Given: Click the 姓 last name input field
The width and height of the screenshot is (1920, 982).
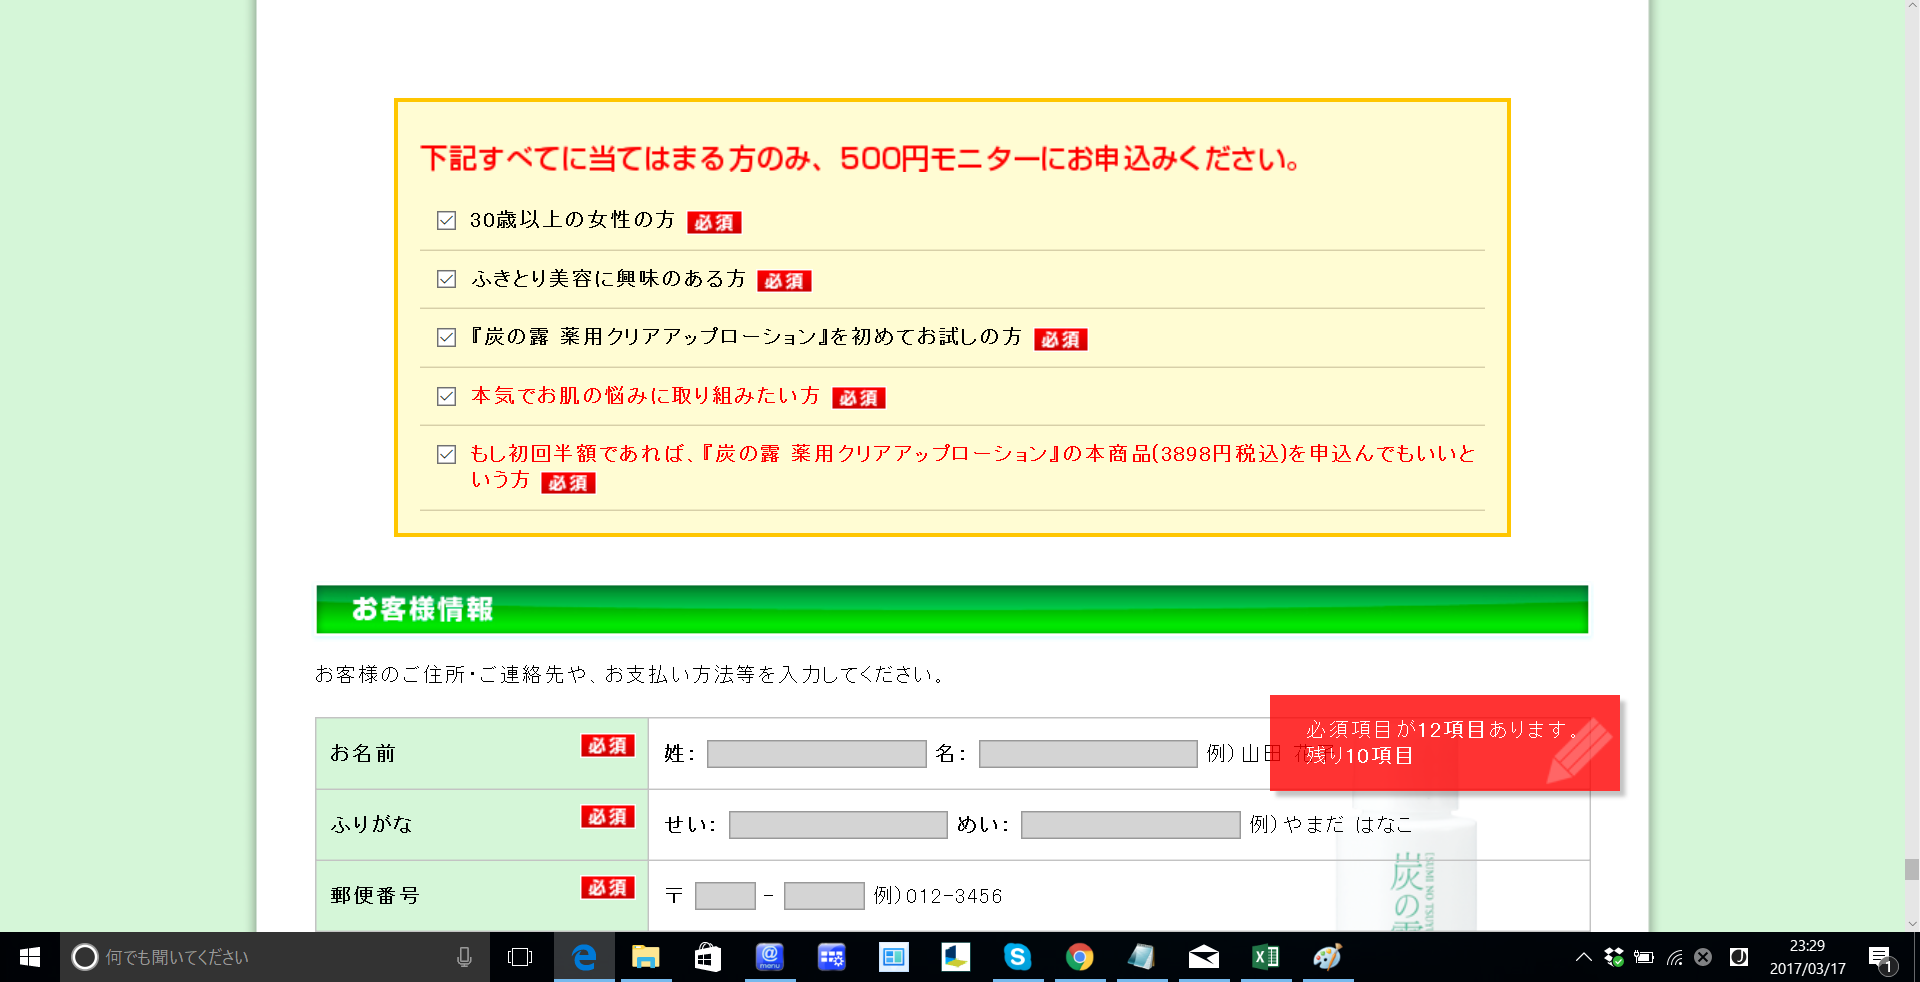Looking at the screenshot, I should (816, 754).
